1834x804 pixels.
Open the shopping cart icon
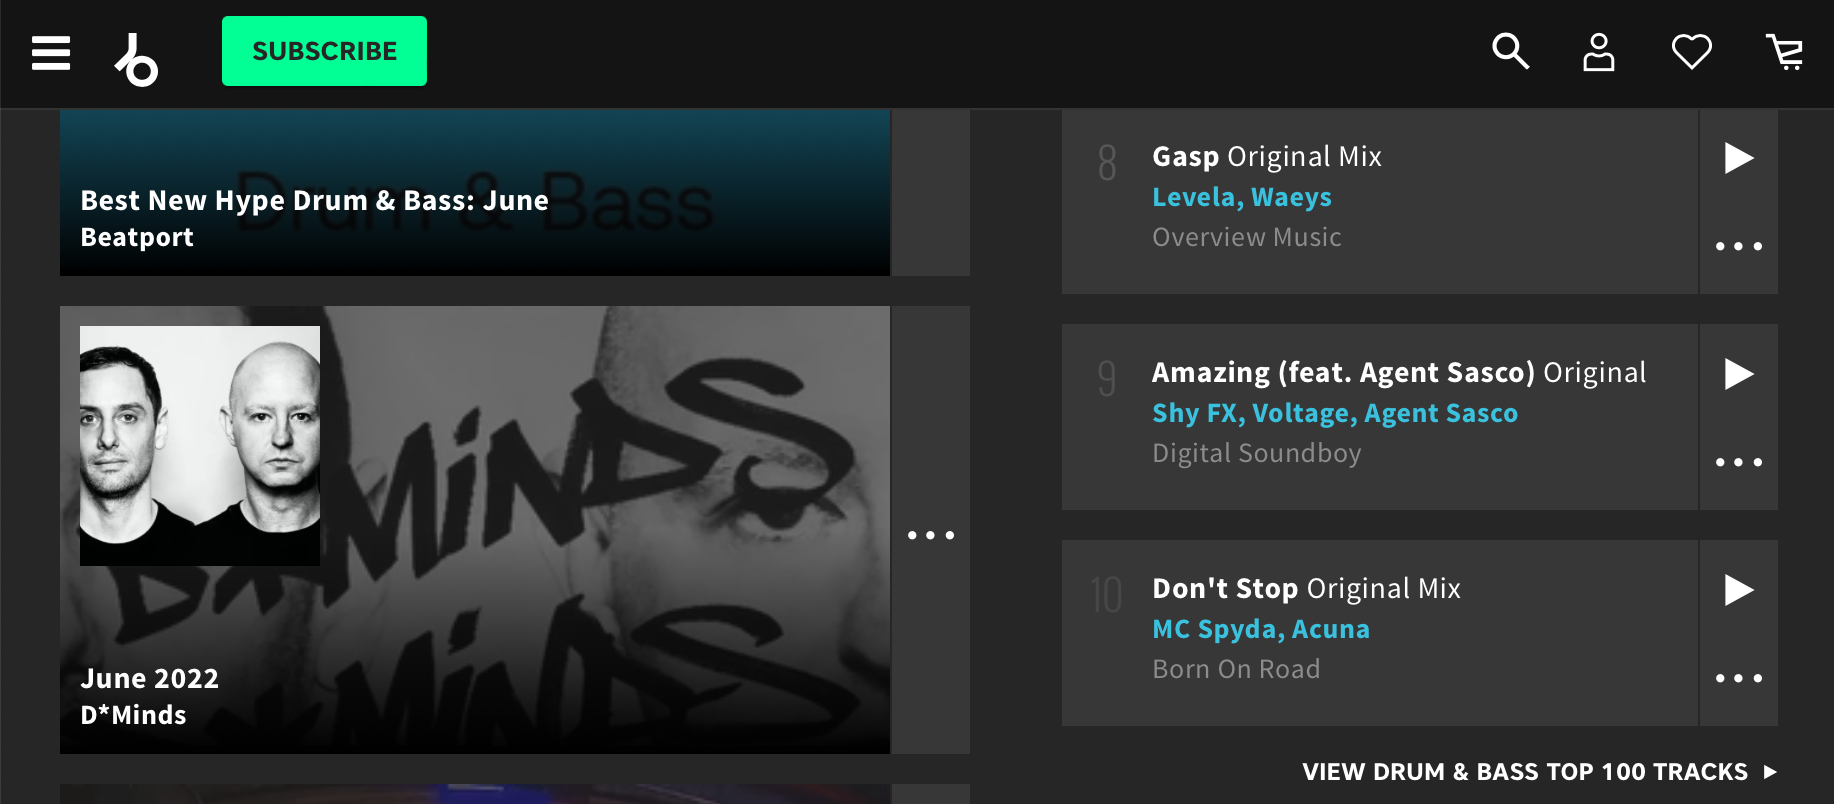(x=1785, y=52)
